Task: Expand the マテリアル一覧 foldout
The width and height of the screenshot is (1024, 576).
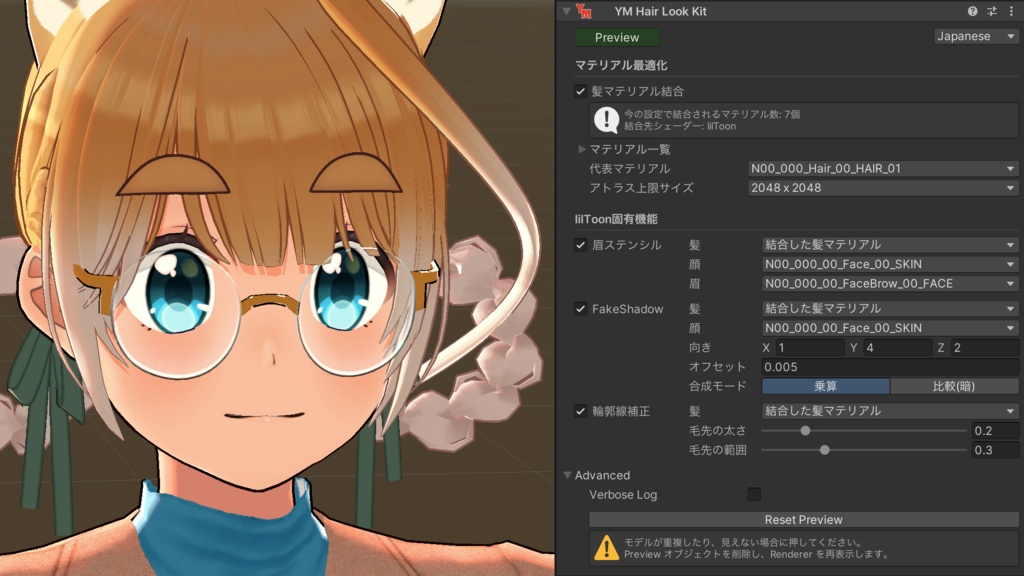Action: coord(581,150)
